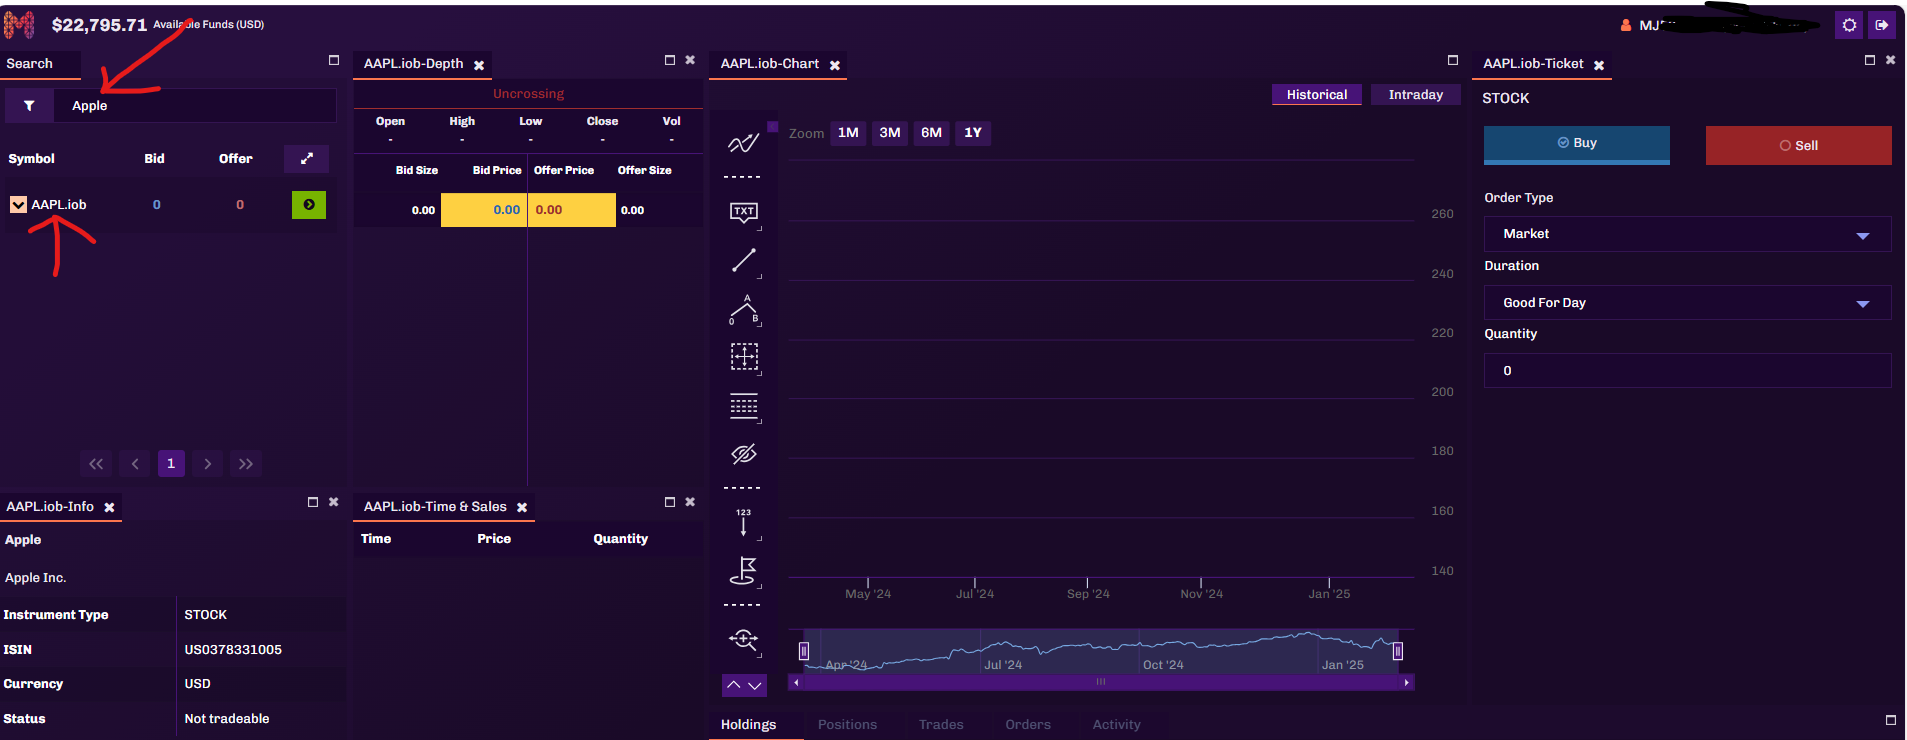Viewport: 1907px width, 740px height.
Task: Set chart zoom to 3M
Action: 889,133
